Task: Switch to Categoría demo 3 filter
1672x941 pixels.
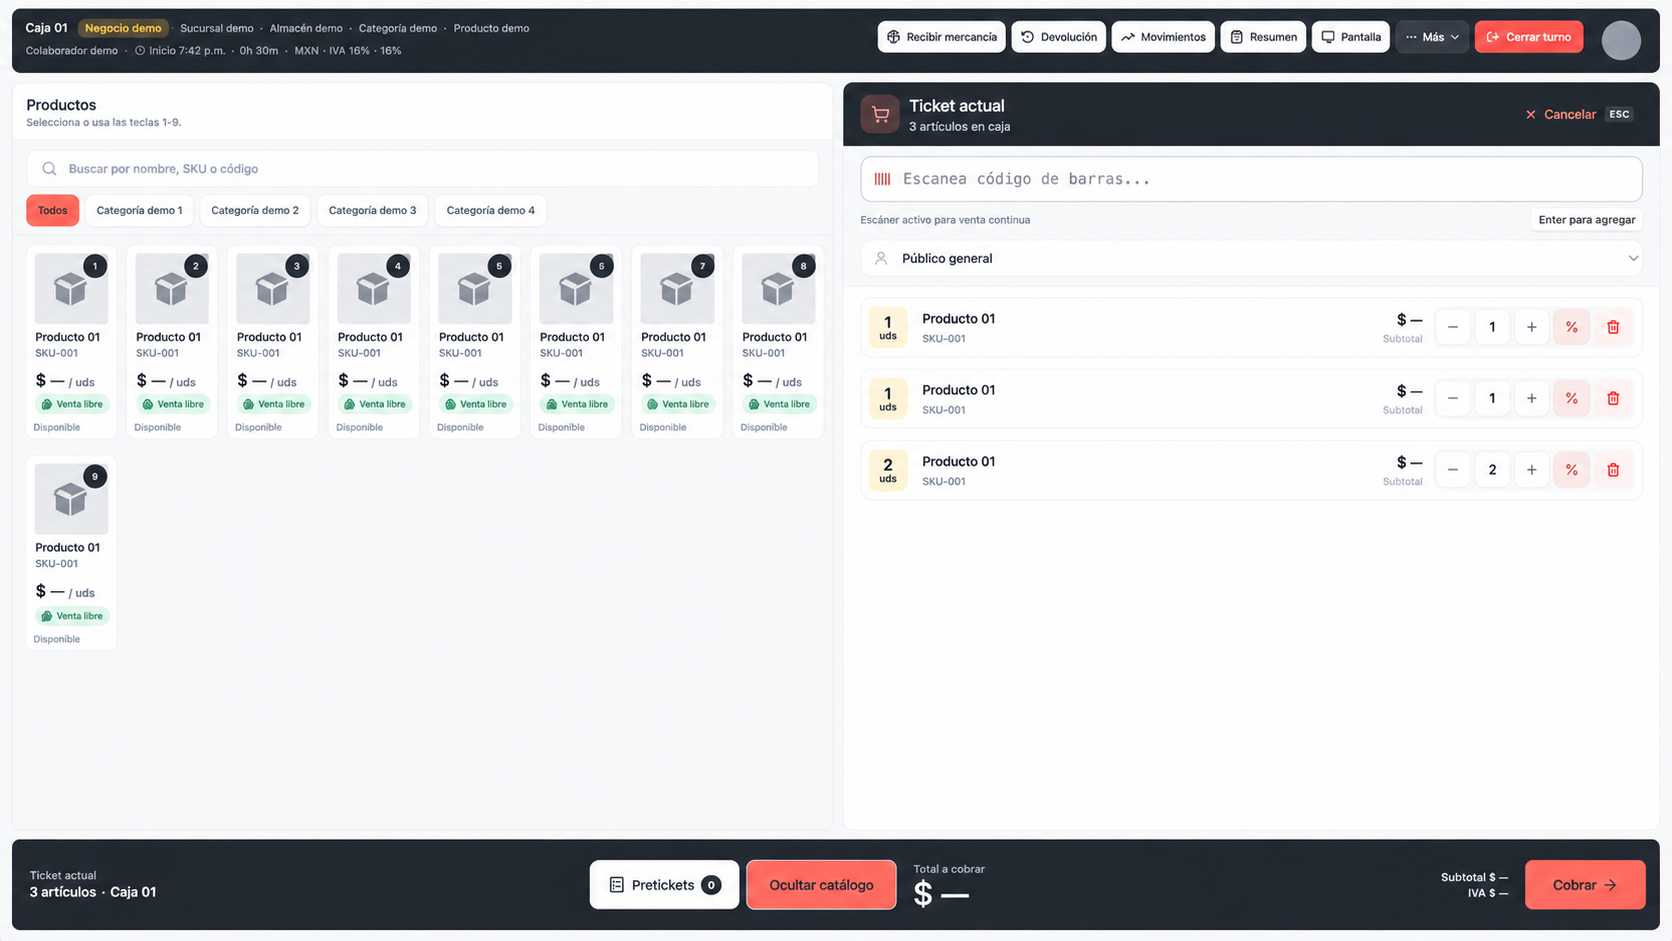Action: point(372,210)
